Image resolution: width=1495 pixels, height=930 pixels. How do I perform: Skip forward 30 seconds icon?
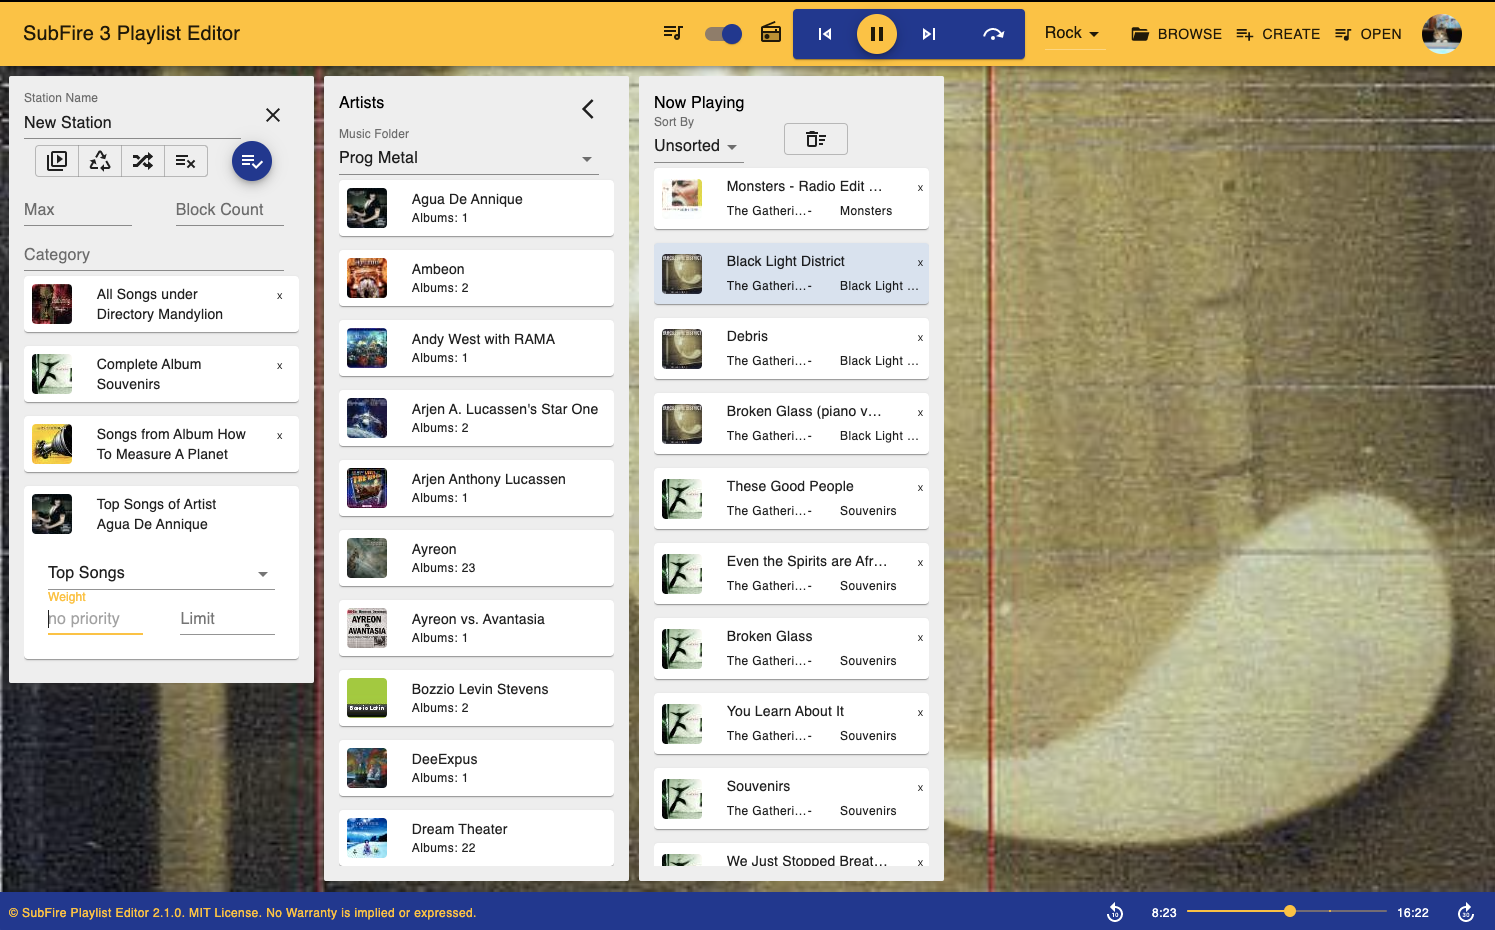[1466, 912]
